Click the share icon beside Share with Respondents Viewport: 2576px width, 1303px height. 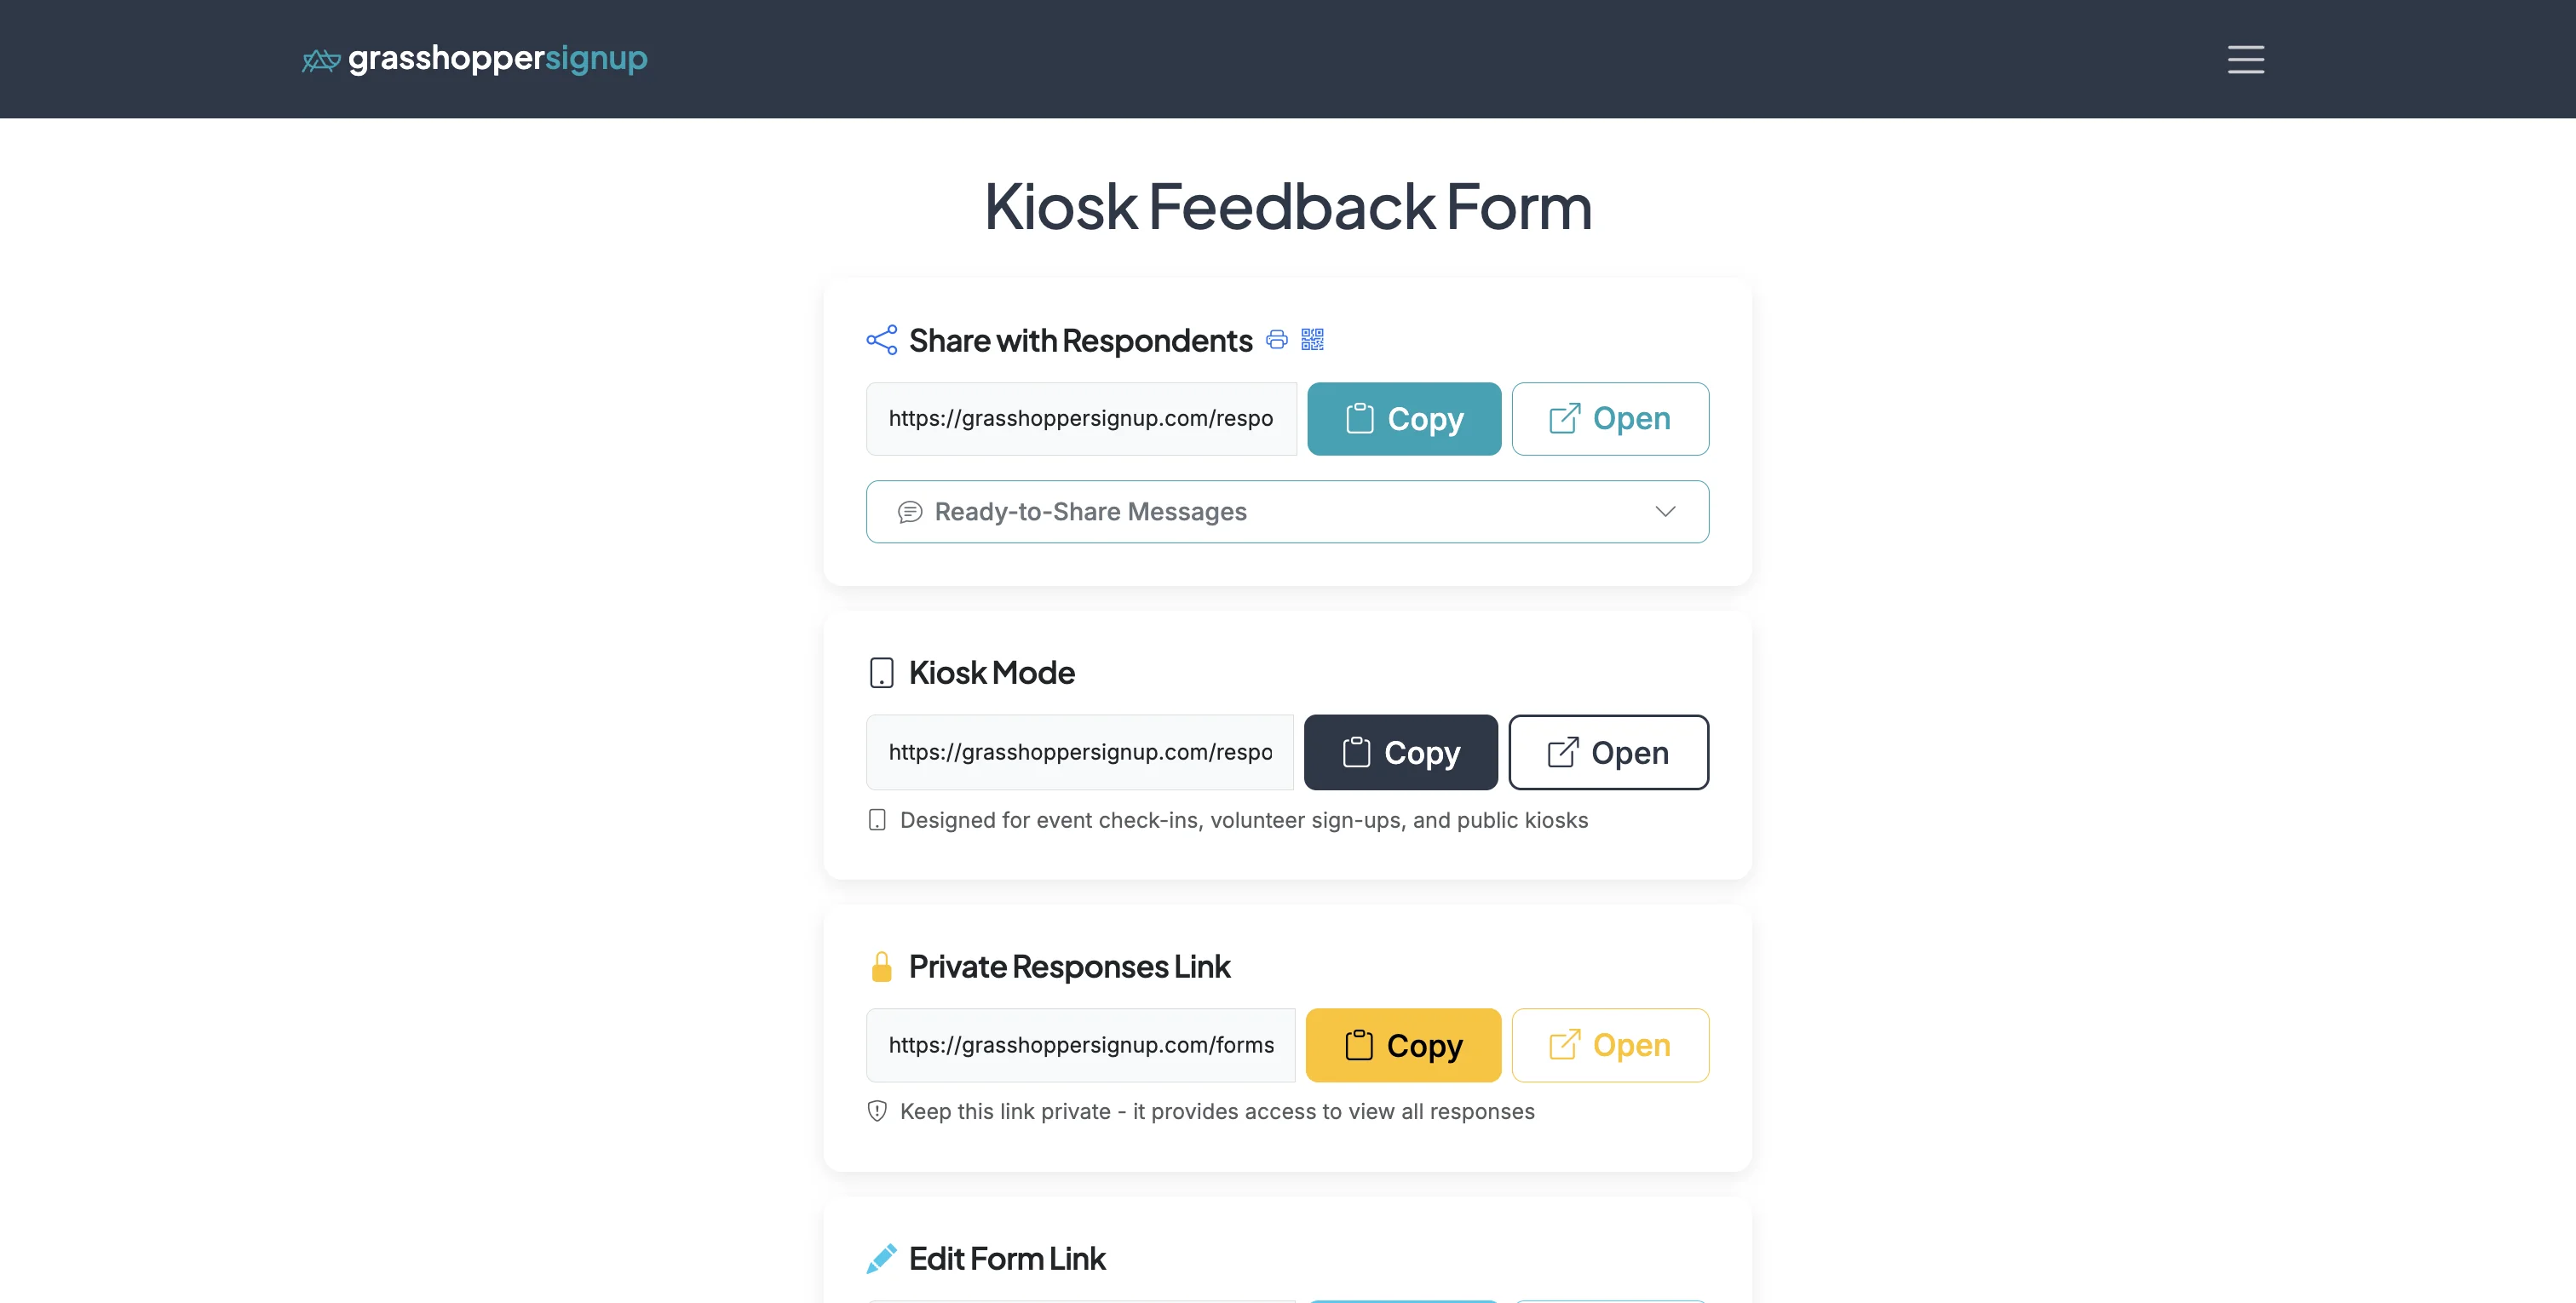tap(881, 340)
